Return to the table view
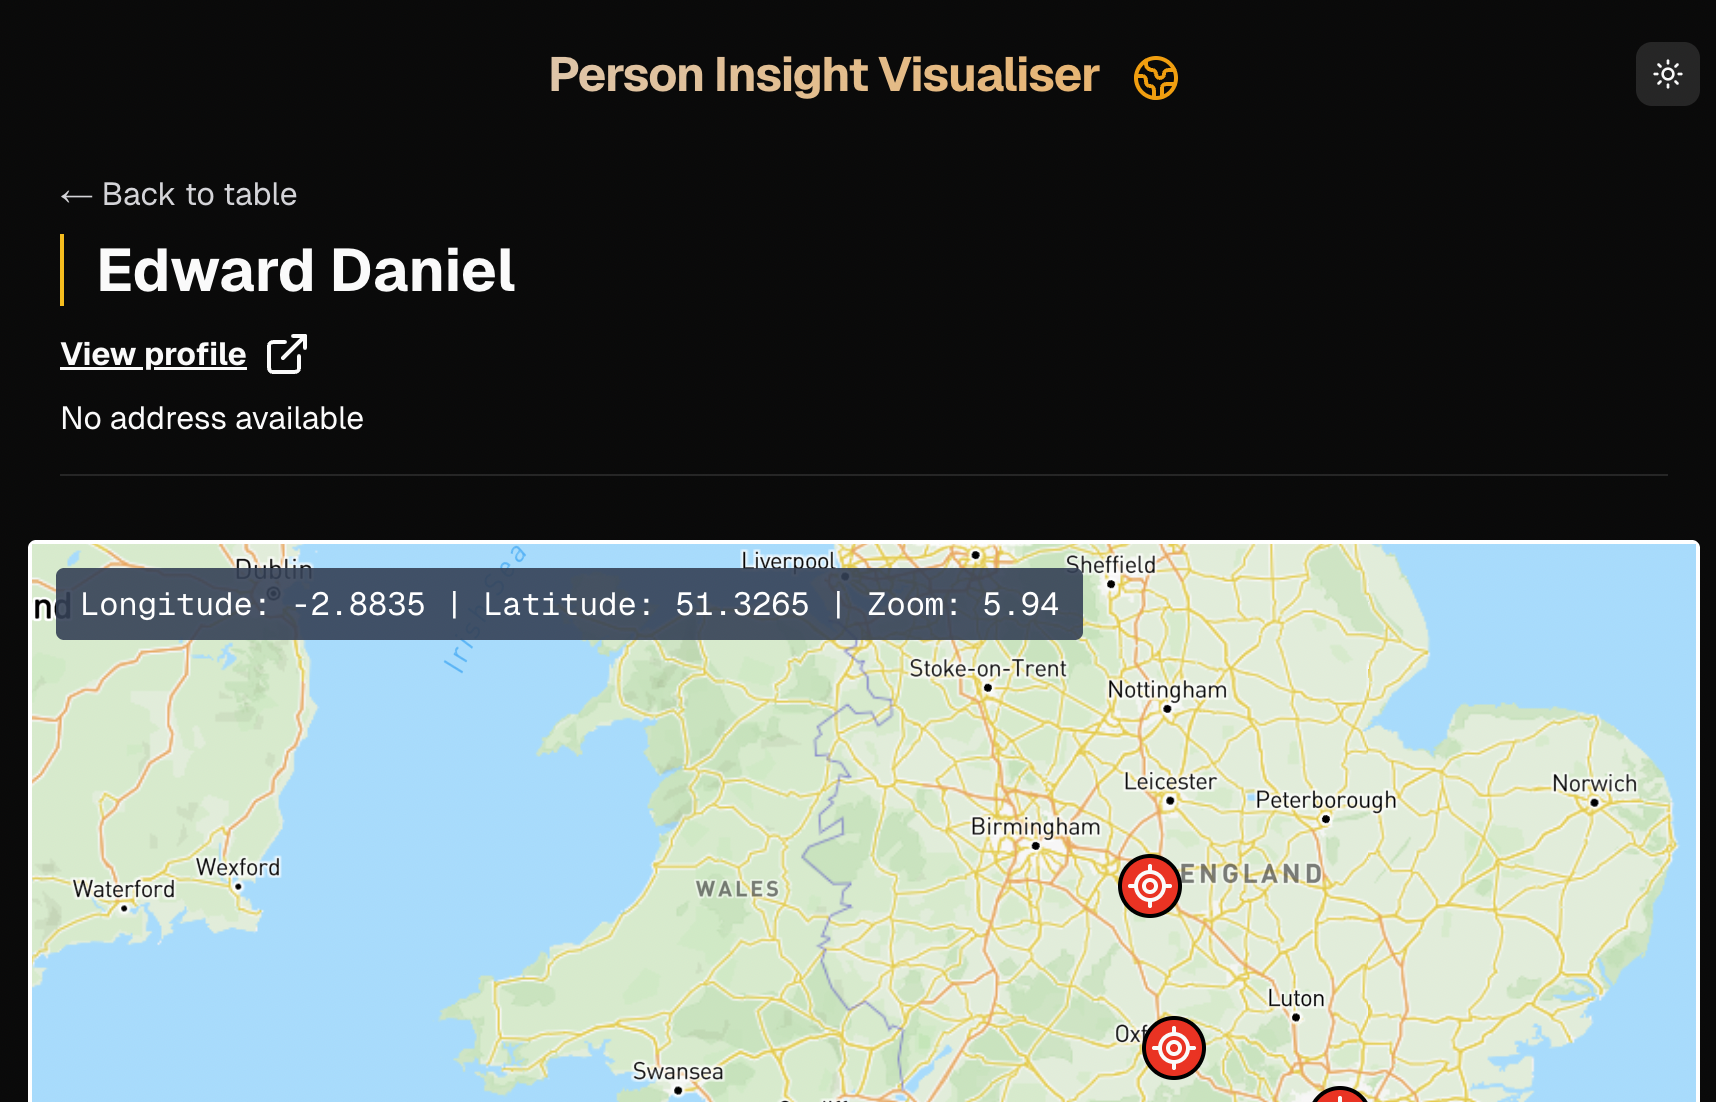1716x1102 pixels. click(x=178, y=195)
